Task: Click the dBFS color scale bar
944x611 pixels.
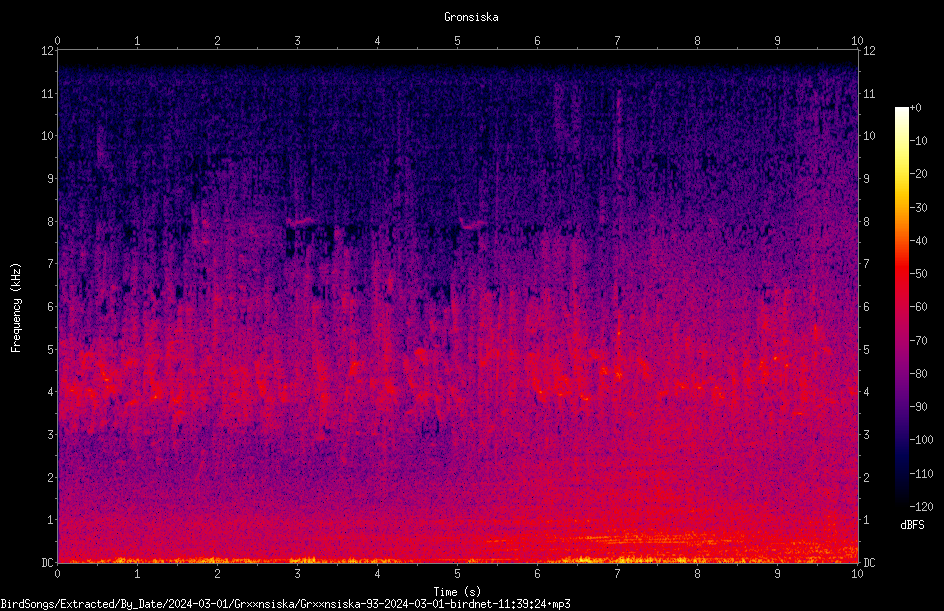Action: click(901, 307)
